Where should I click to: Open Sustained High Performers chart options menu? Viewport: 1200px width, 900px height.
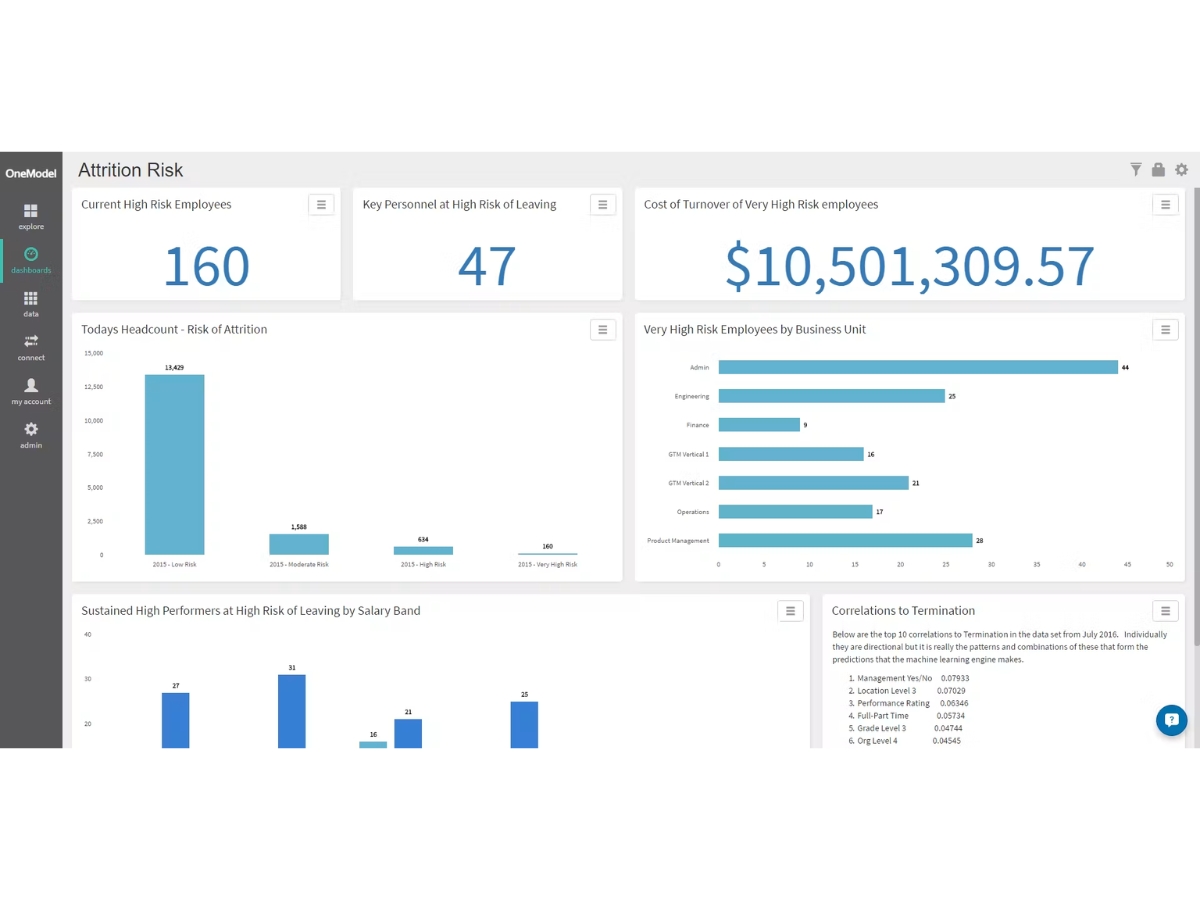pyautogui.click(x=790, y=611)
